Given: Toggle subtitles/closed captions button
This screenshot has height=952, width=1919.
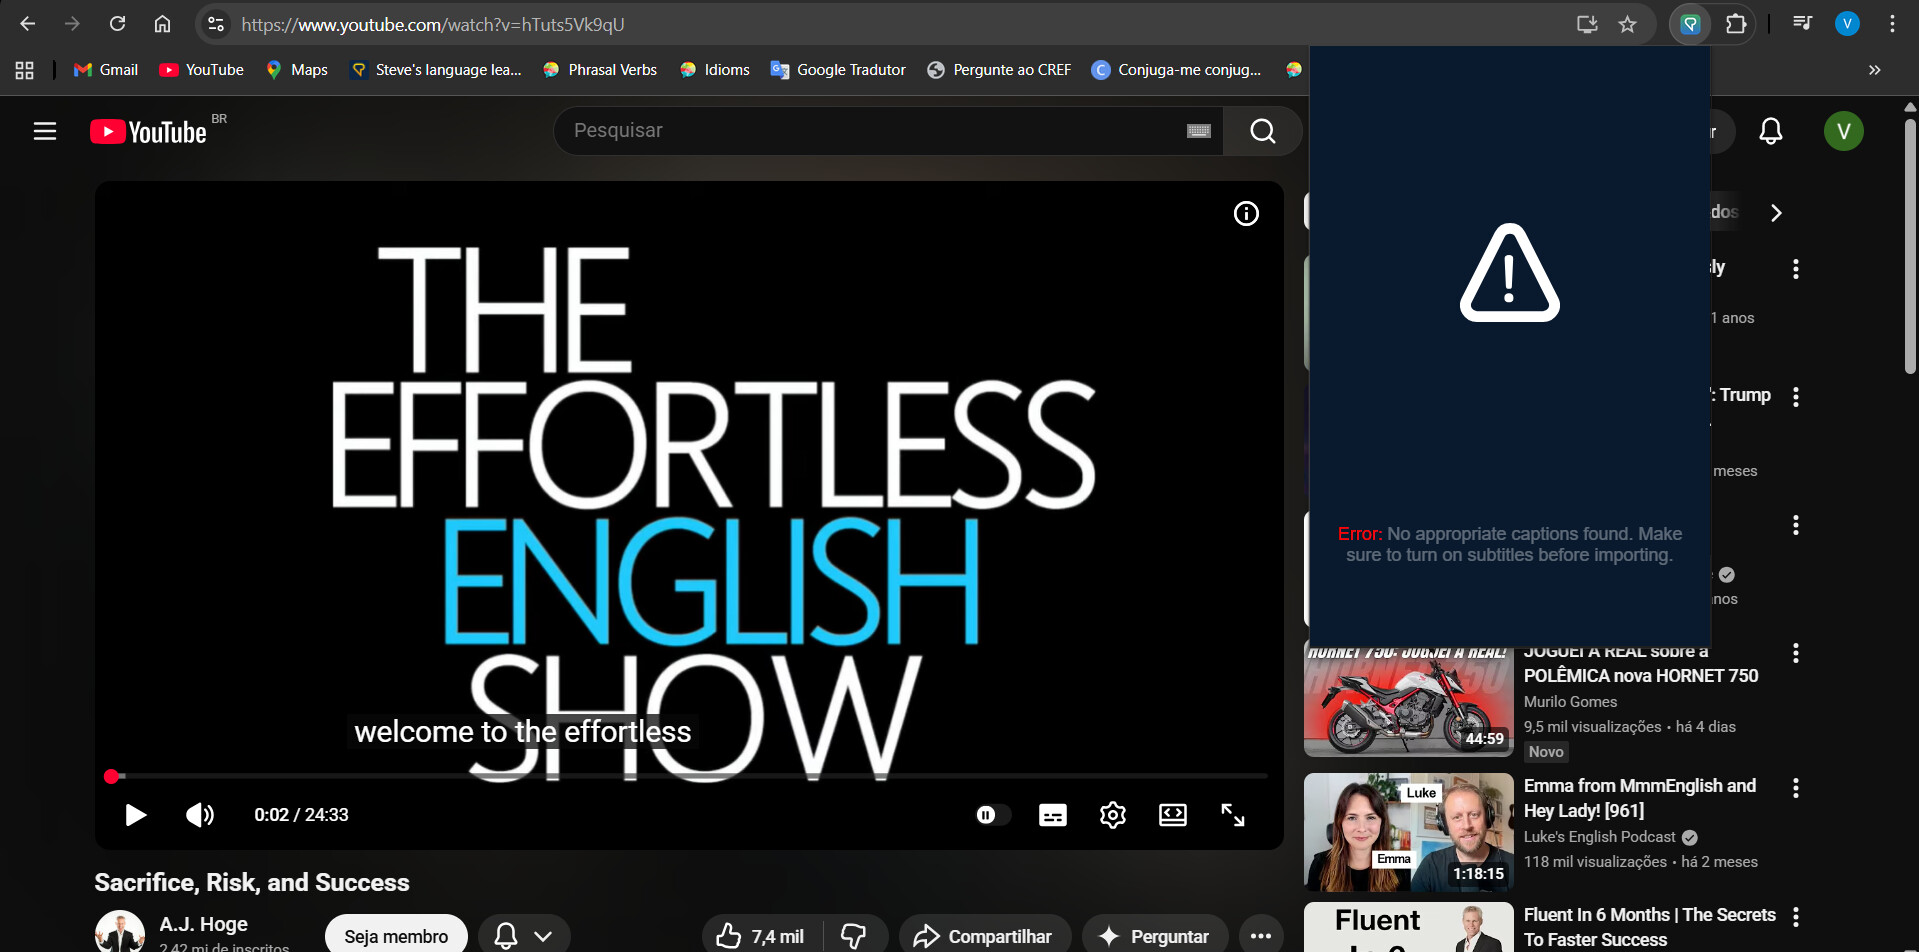Looking at the screenshot, I should tap(1052, 815).
